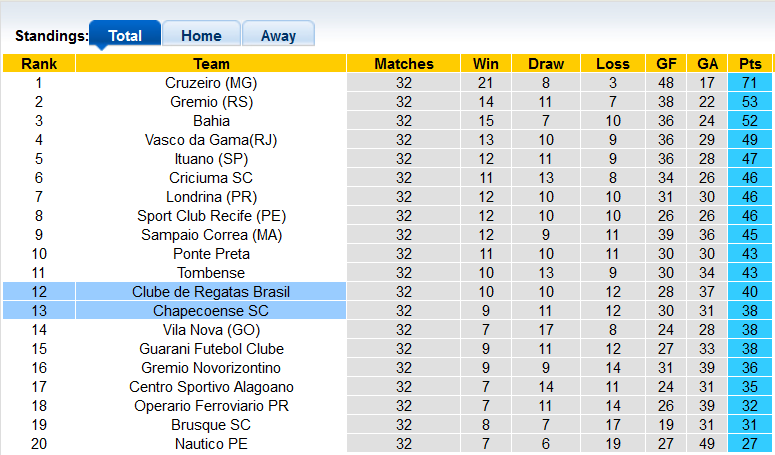
Task: Open Sampaio Correa (MA) team link
Action: (211, 235)
